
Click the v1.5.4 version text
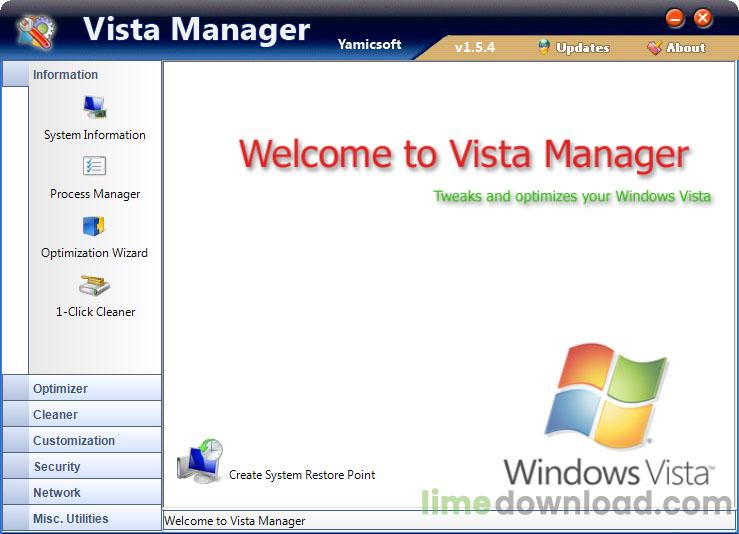point(475,47)
